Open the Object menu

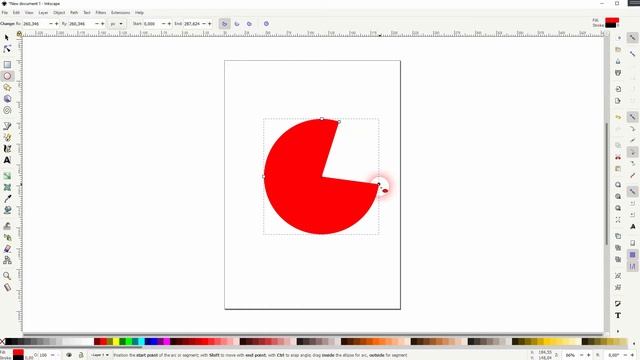pos(59,13)
